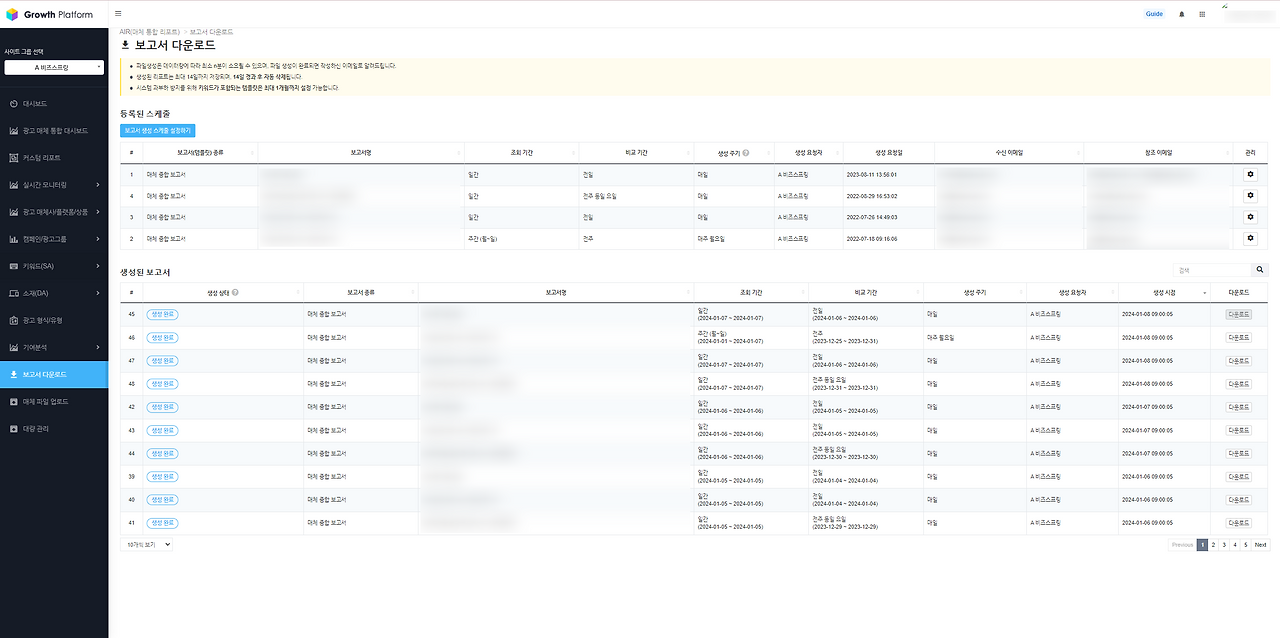Open the notifications bell

[x=1182, y=14]
